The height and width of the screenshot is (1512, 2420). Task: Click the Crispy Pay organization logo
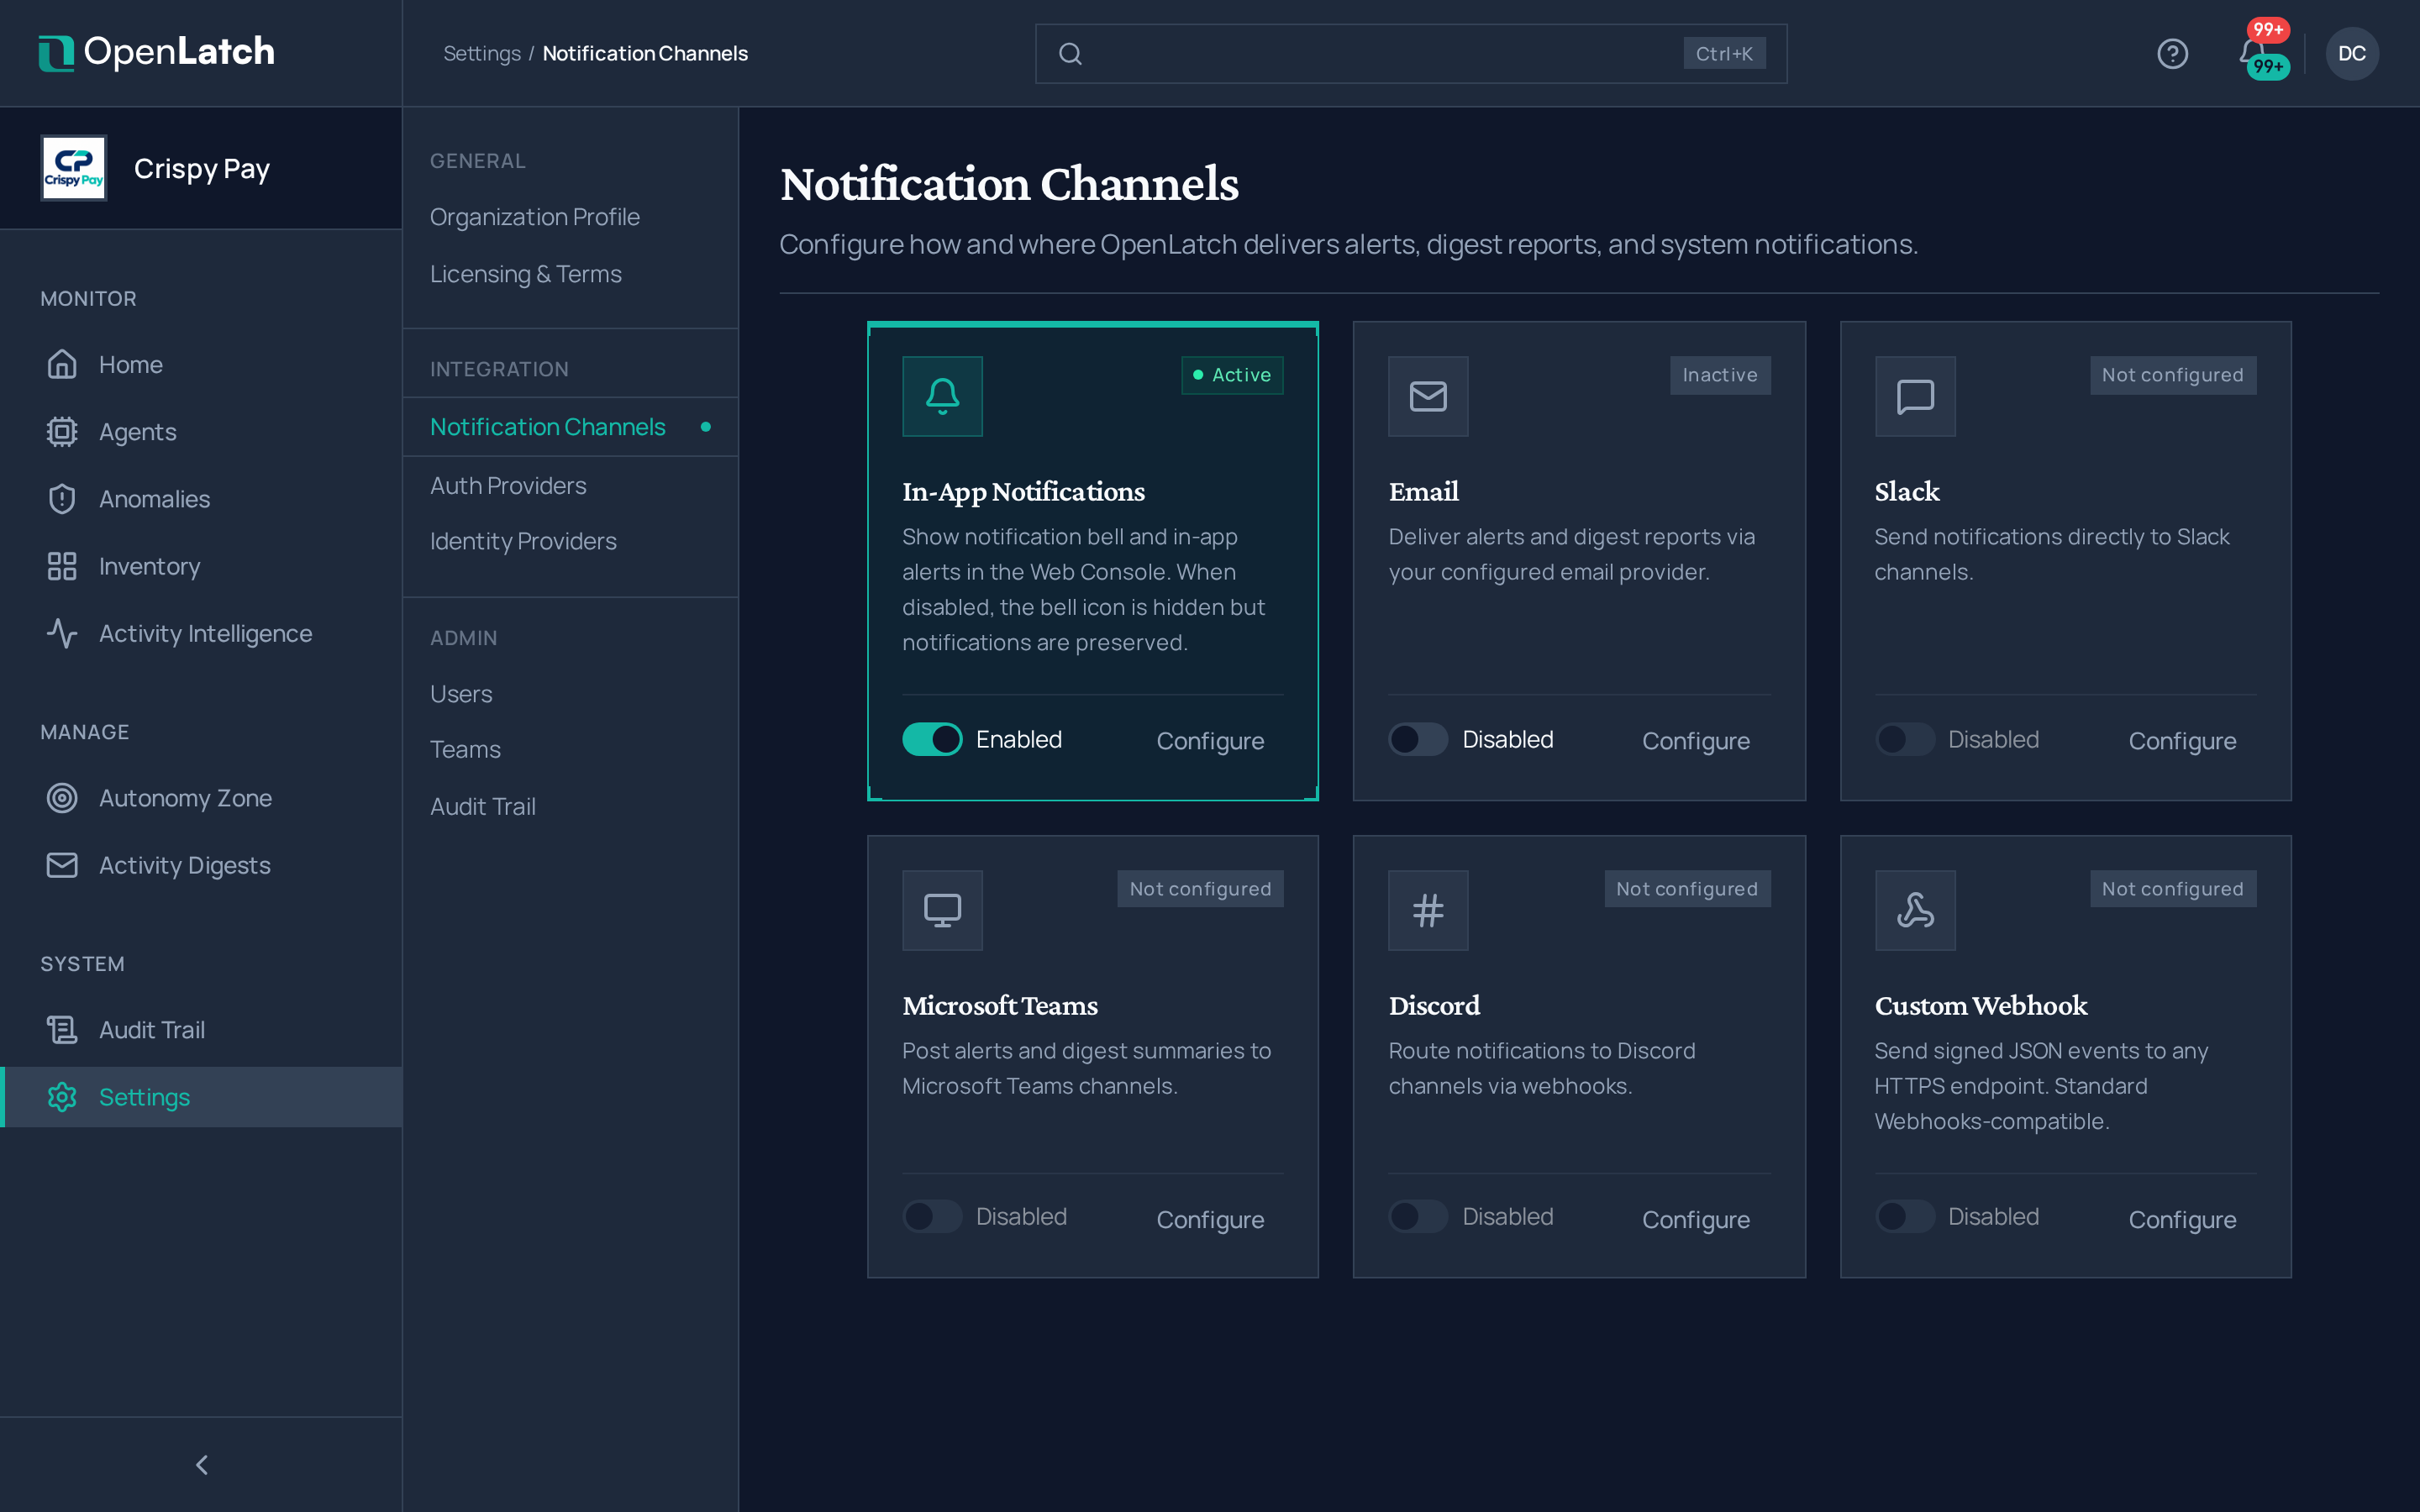(73, 168)
